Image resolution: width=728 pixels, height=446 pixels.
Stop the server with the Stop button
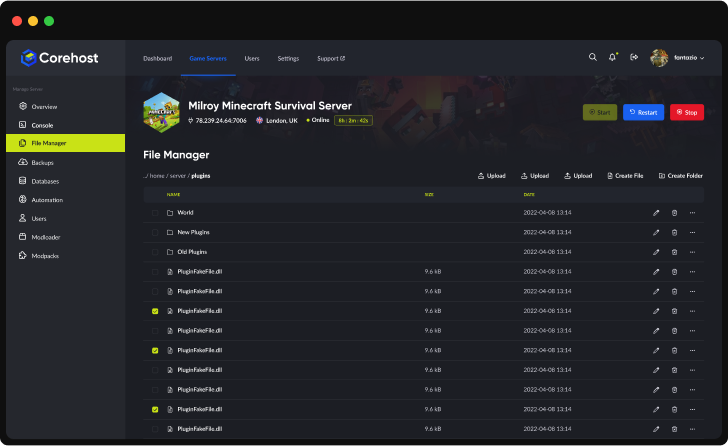(x=687, y=112)
